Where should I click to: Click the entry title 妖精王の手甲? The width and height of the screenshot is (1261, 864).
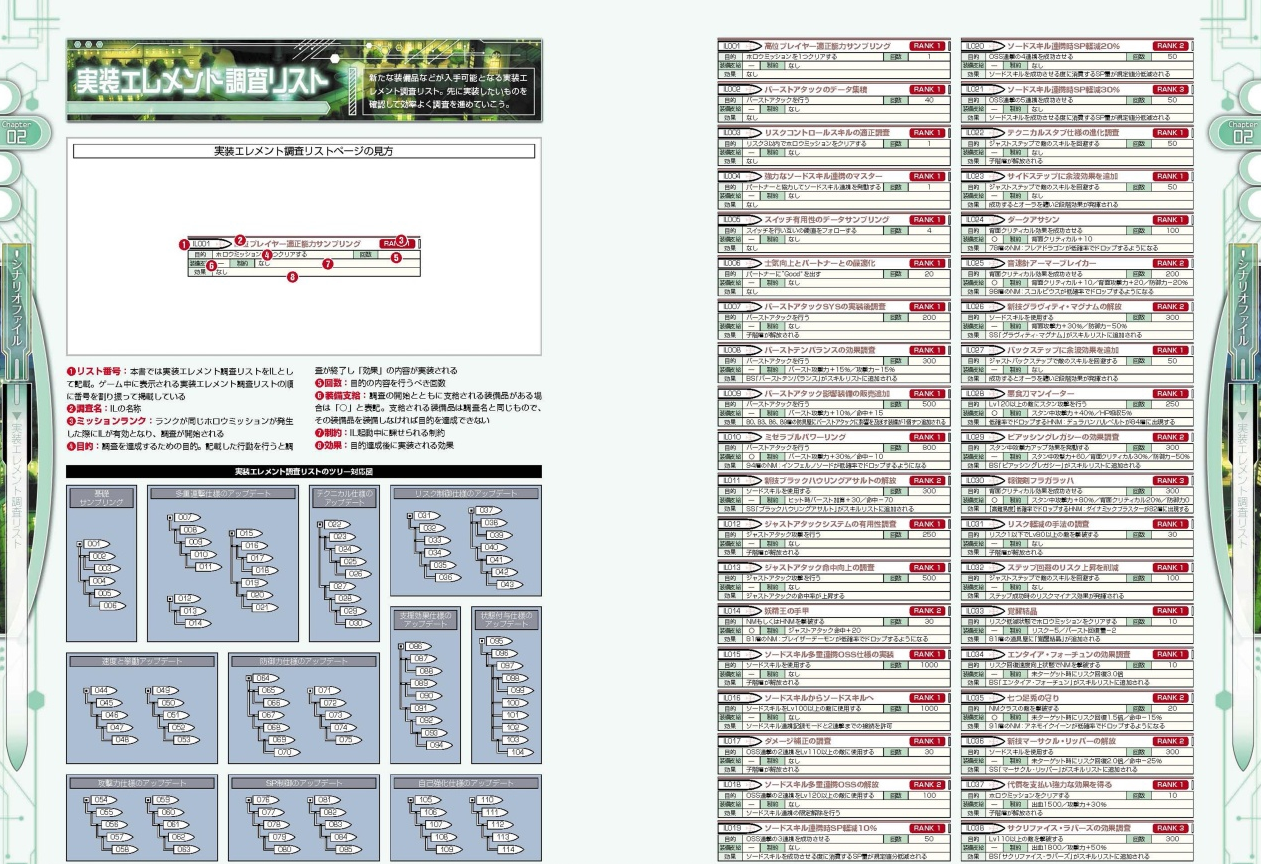tap(789, 610)
